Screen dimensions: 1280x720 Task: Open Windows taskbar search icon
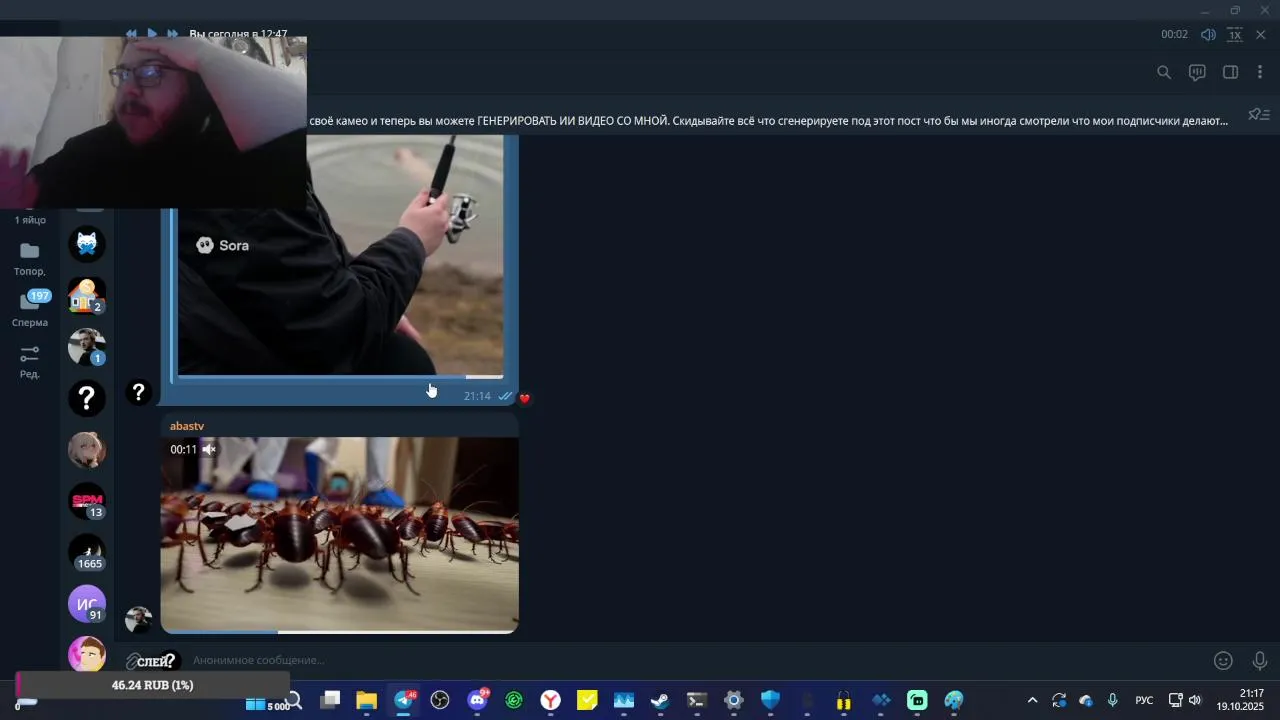tap(294, 700)
